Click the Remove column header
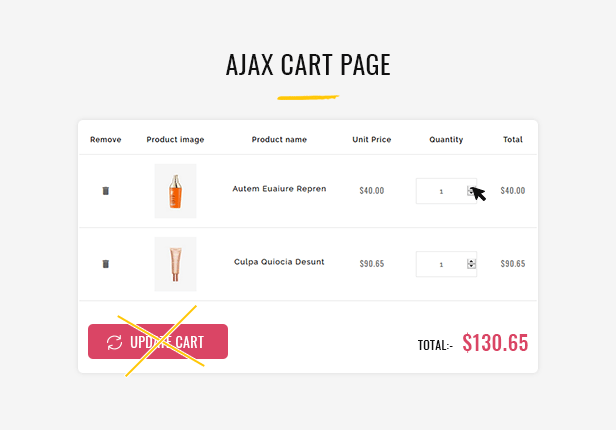616x430 pixels. coord(106,139)
